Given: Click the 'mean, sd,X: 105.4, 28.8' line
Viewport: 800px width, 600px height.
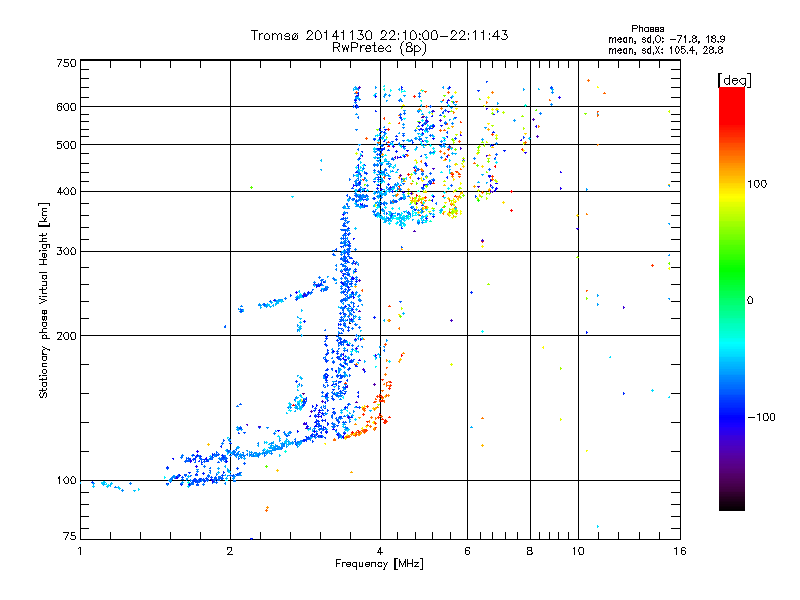Looking at the screenshot, I should coord(665,50).
